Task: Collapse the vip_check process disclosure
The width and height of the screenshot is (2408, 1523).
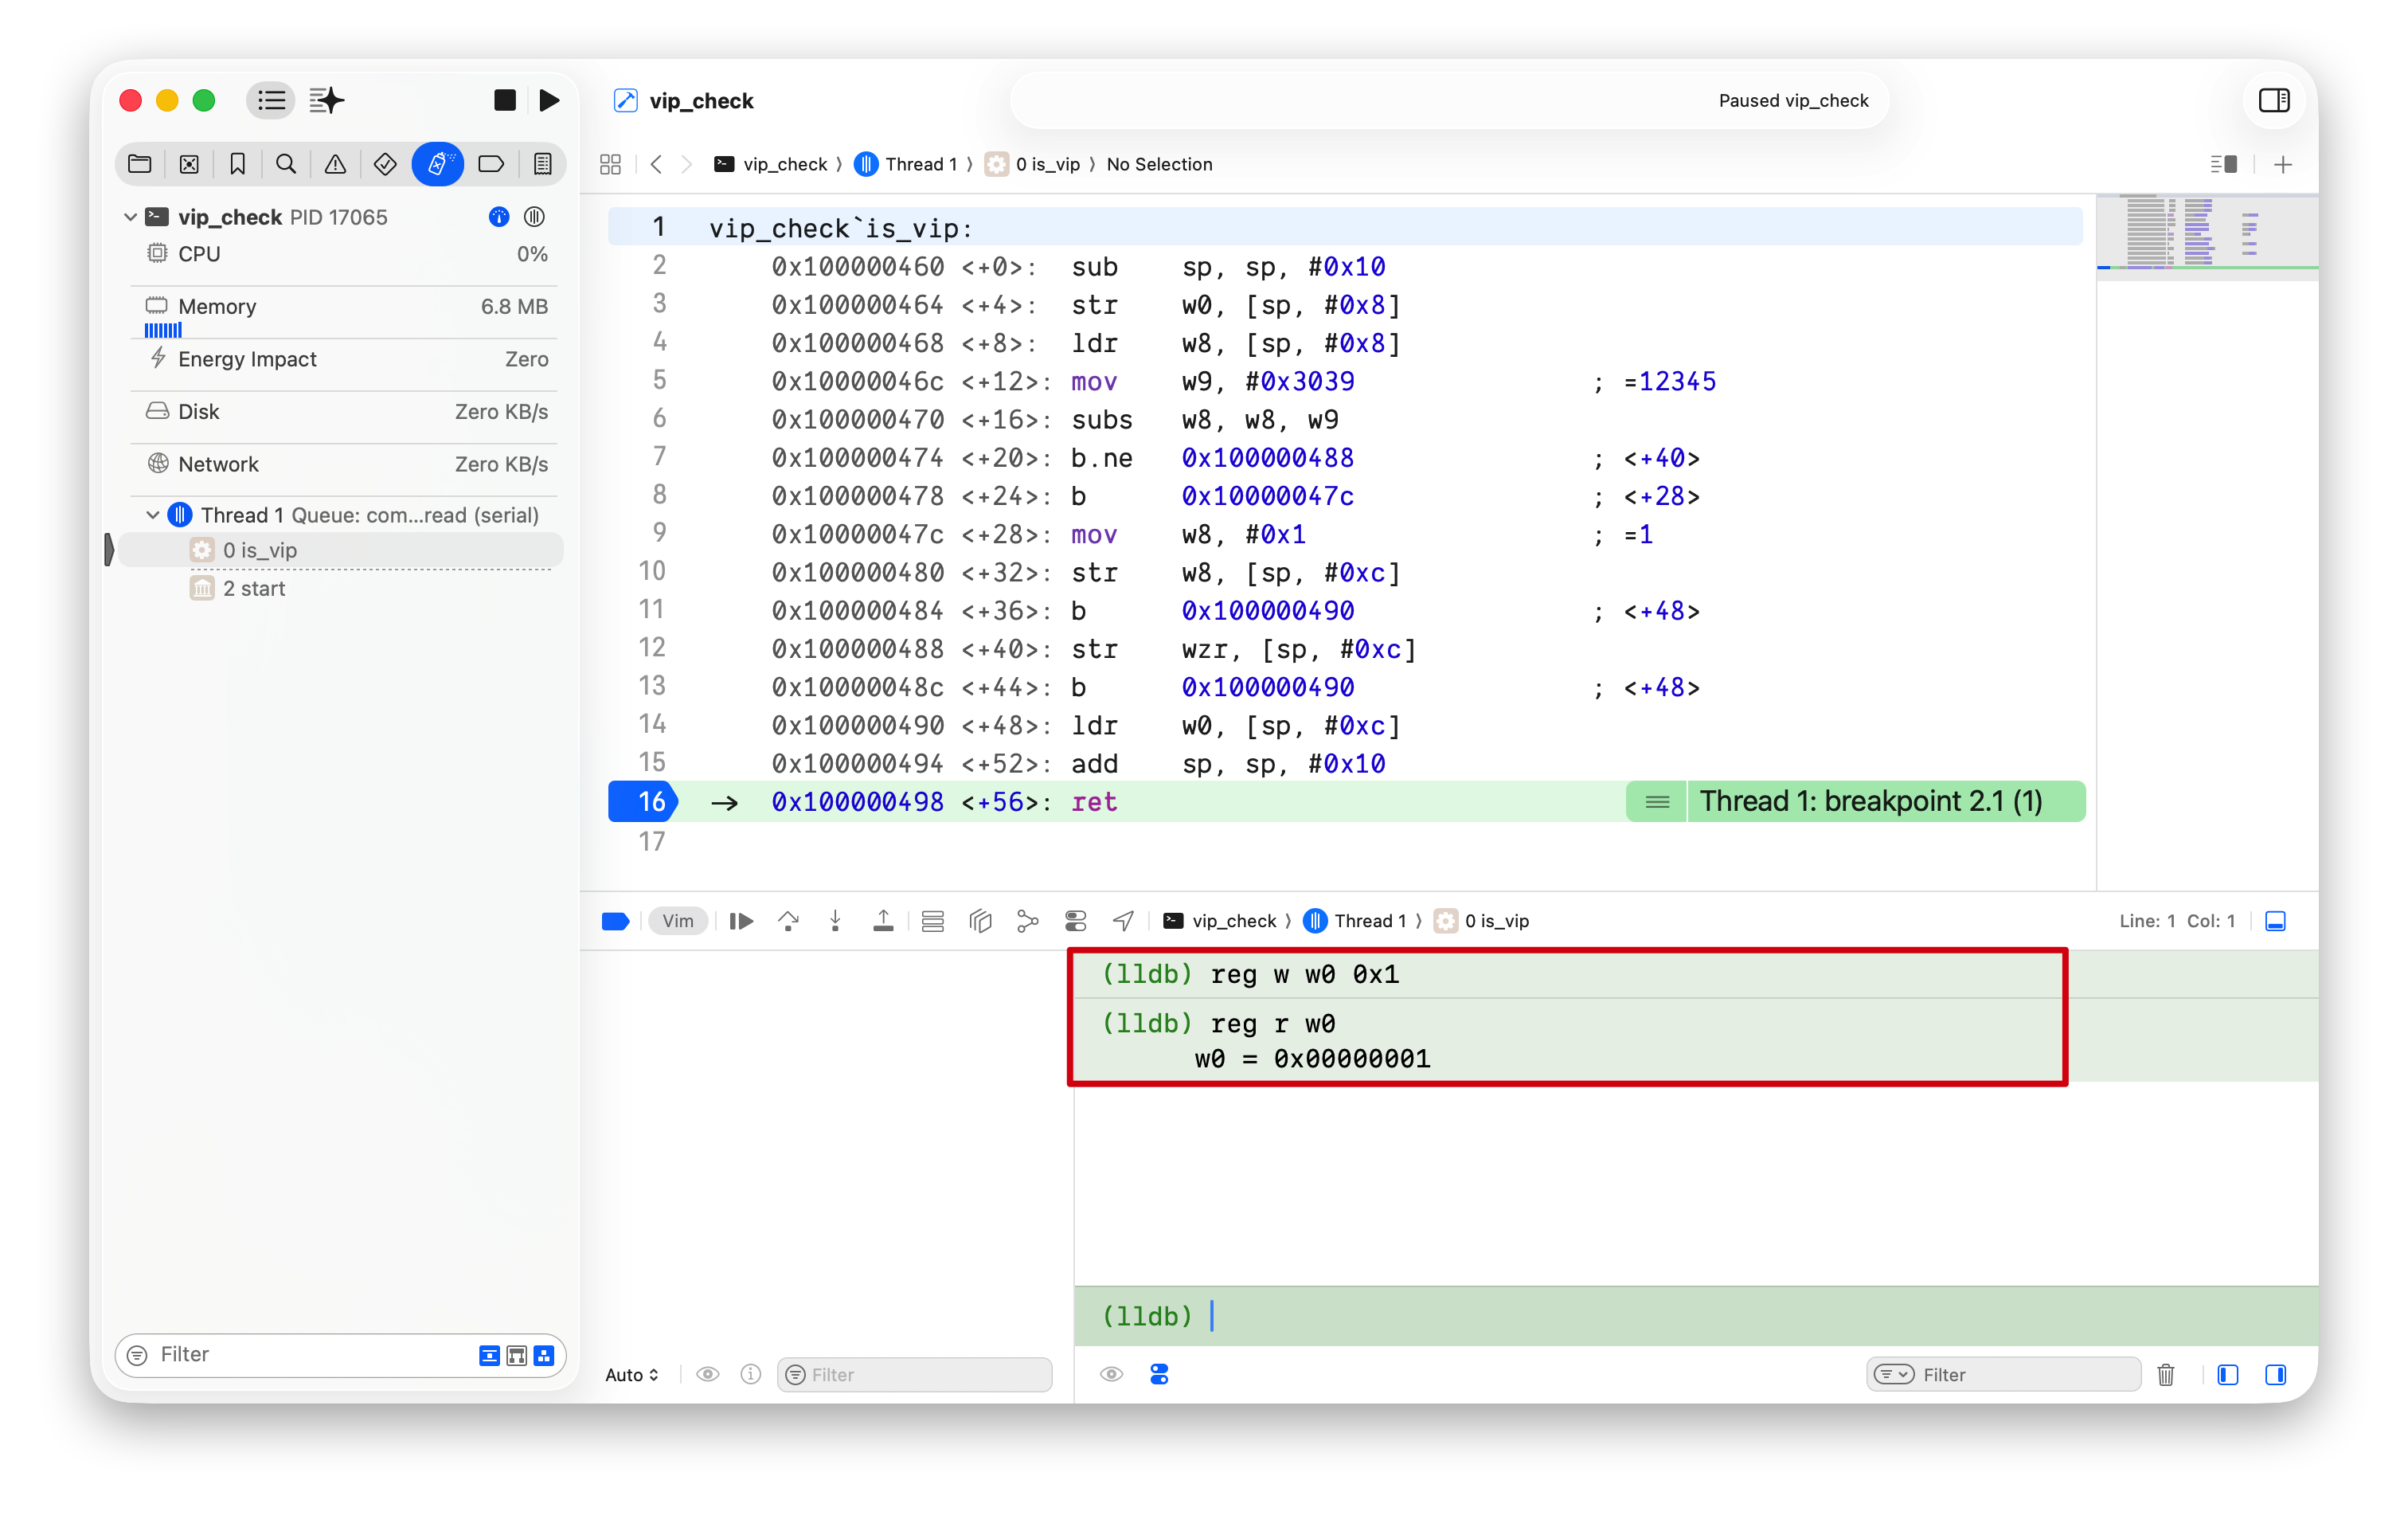Action: point(130,217)
